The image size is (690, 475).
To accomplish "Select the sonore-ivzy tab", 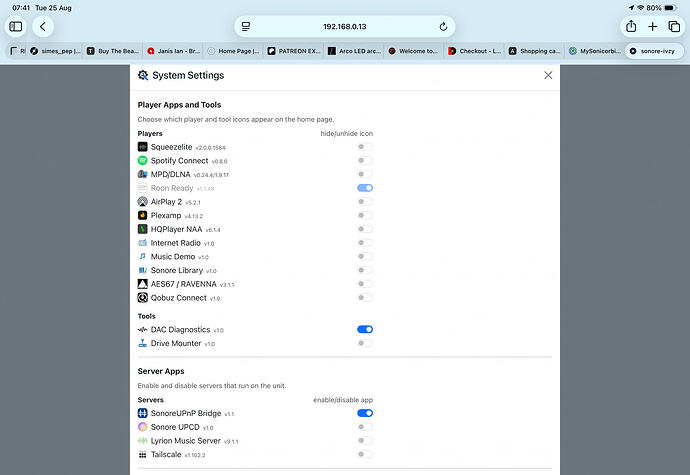I will point(654,51).
